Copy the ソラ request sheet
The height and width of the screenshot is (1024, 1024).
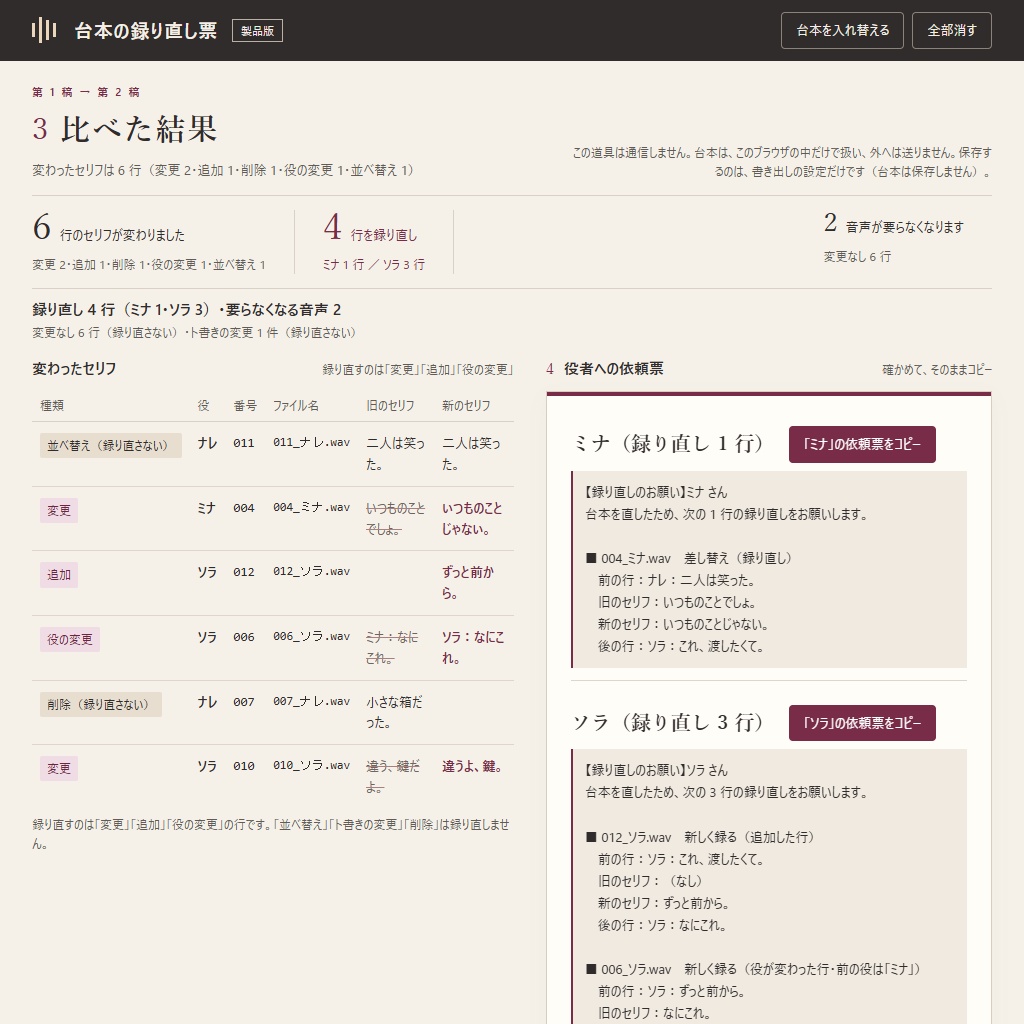click(x=862, y=723)
